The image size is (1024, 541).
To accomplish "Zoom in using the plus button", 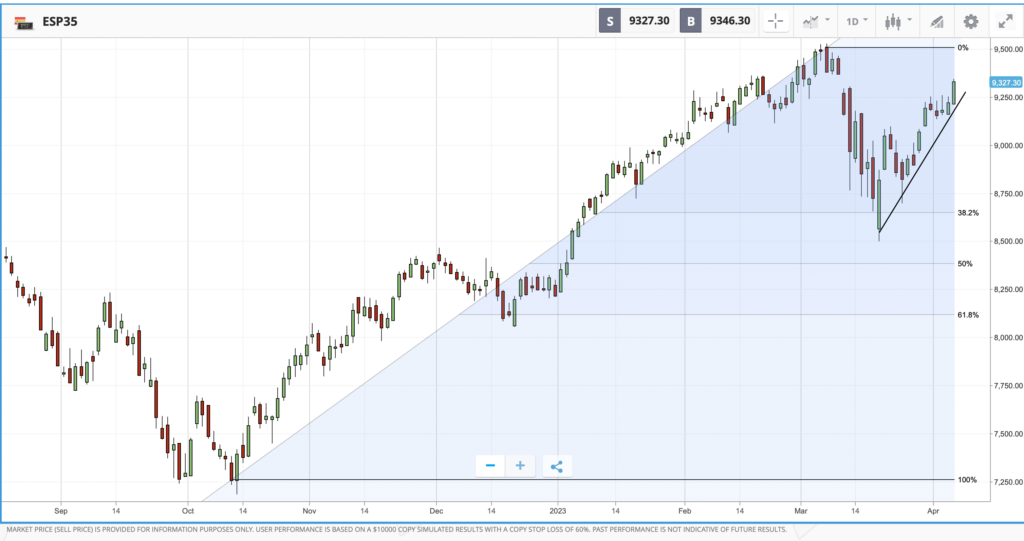I will [x=520, y=466].
